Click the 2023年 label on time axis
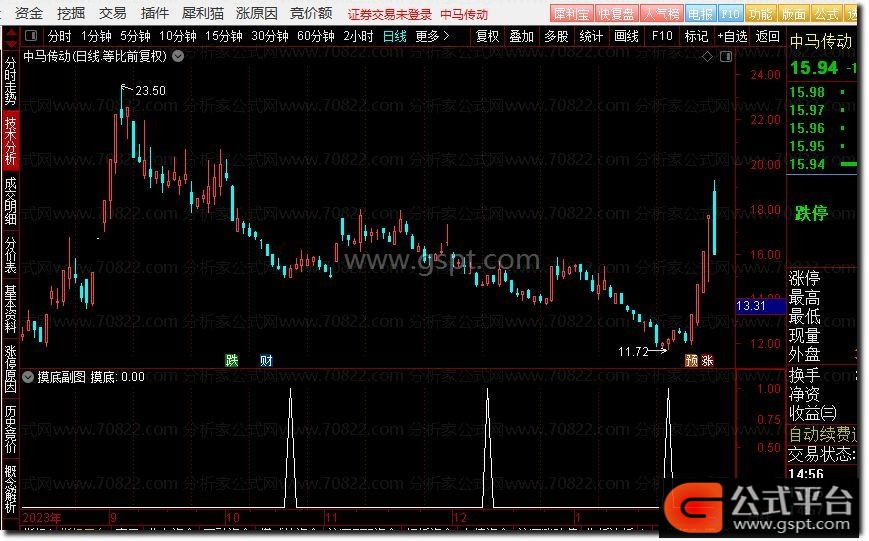Viewport: 869px width, 541px height. pos(42,518)
